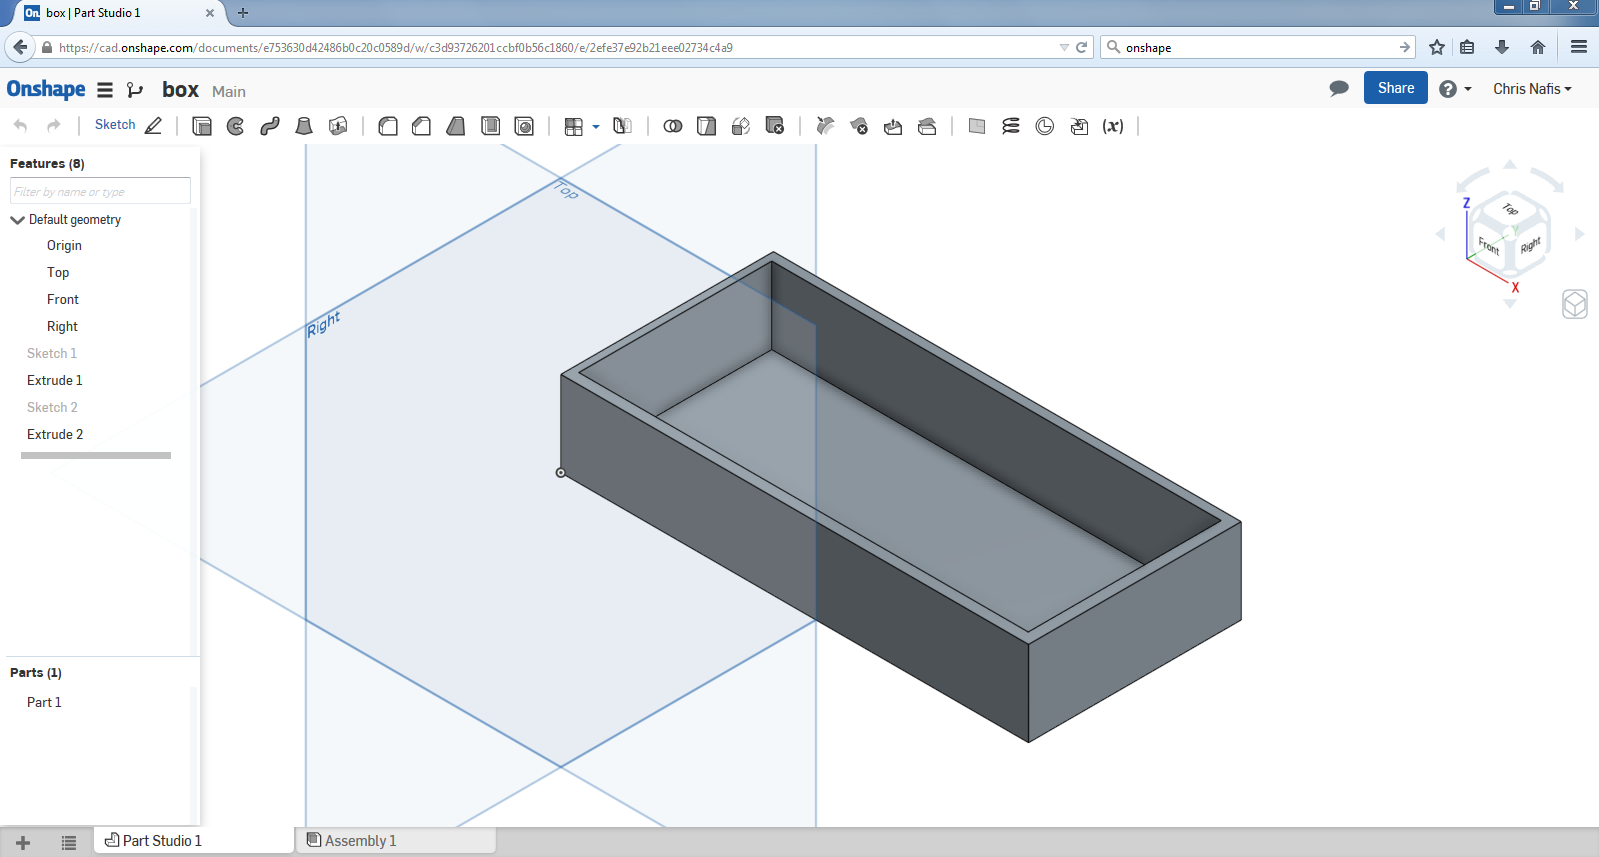The image size is (1599, 857).
Task: Open the view options cube dropdown
Action: click(1575, 304)
